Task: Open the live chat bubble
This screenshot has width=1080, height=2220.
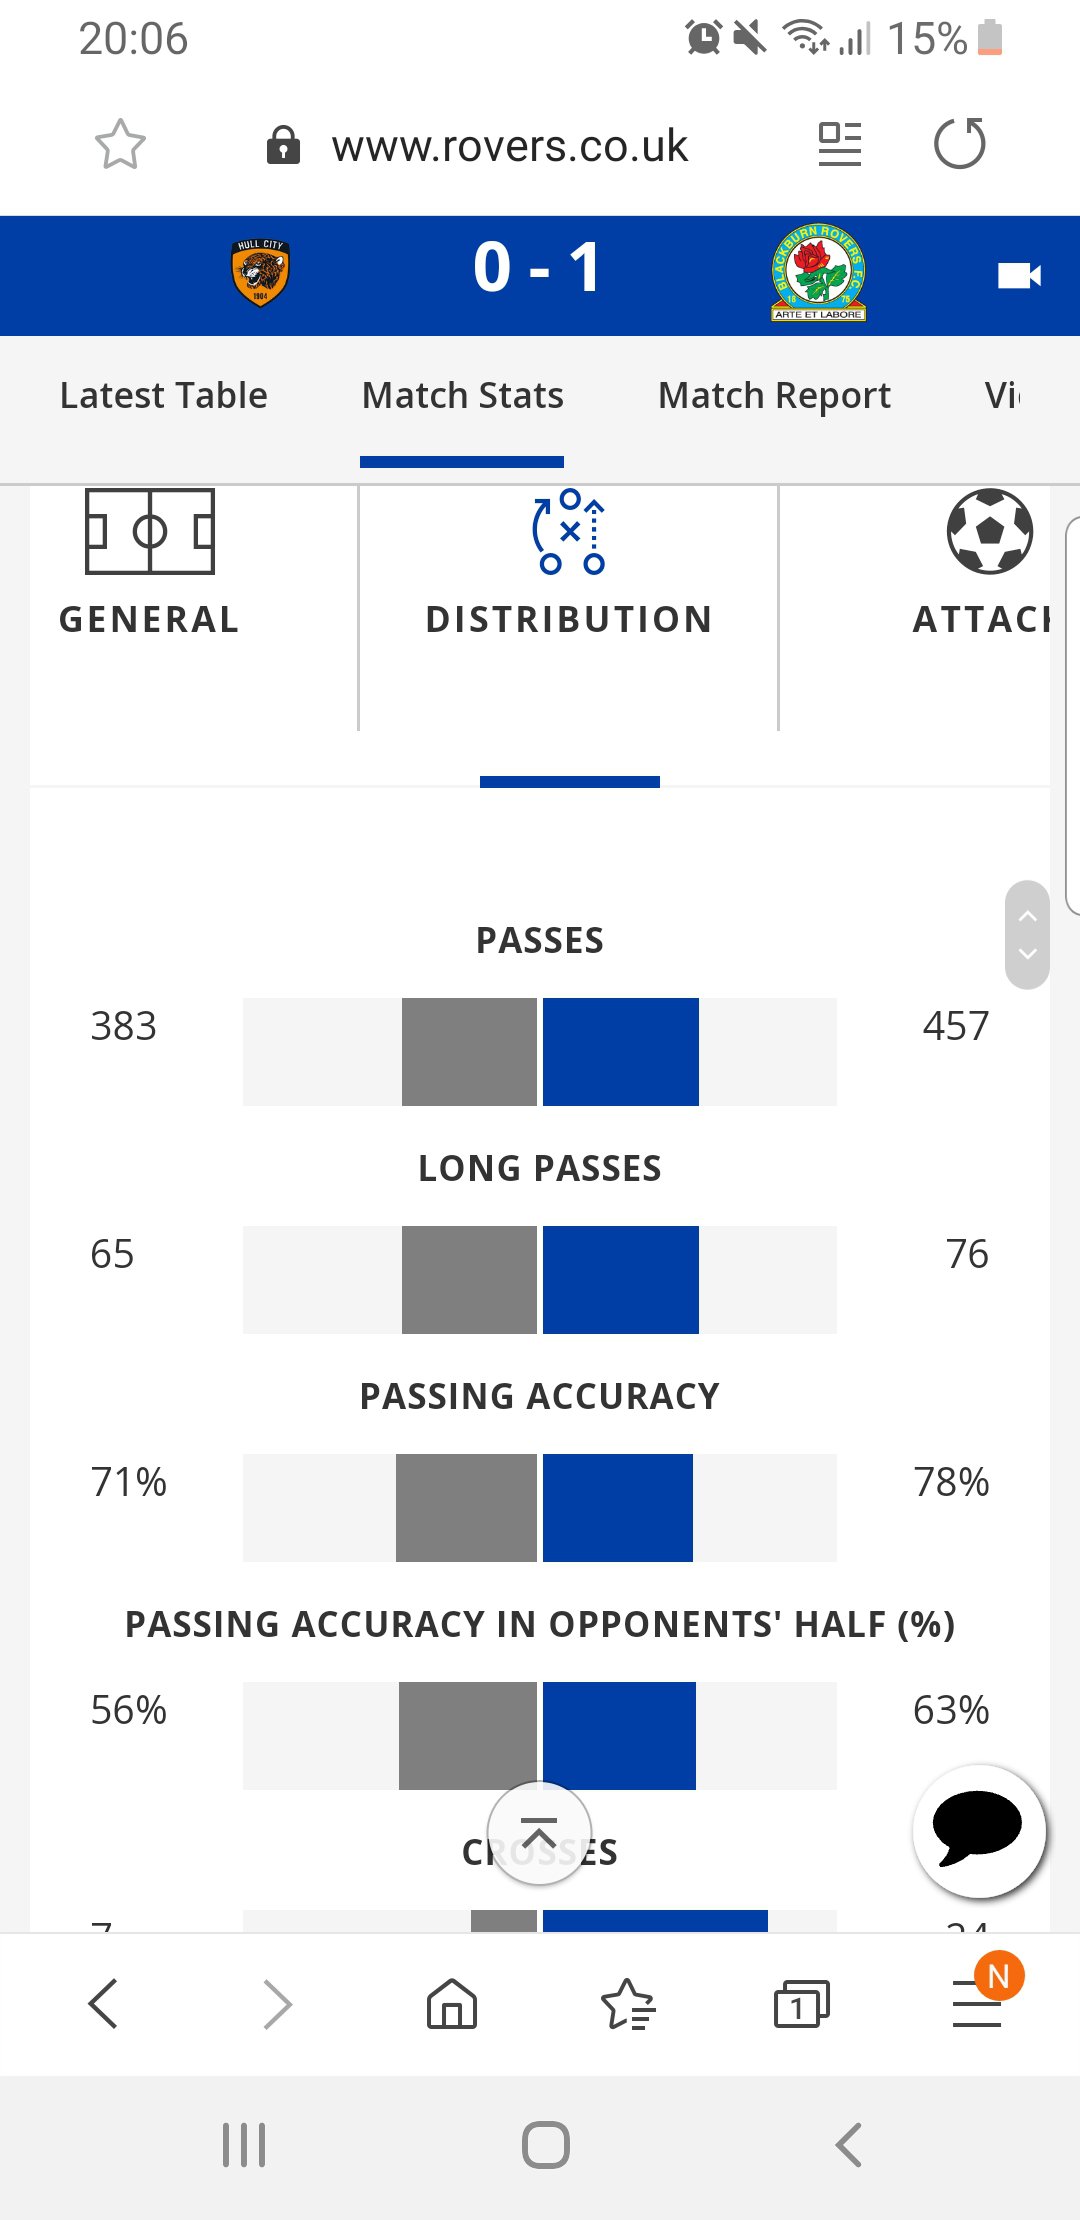Action: point(979,1831)
